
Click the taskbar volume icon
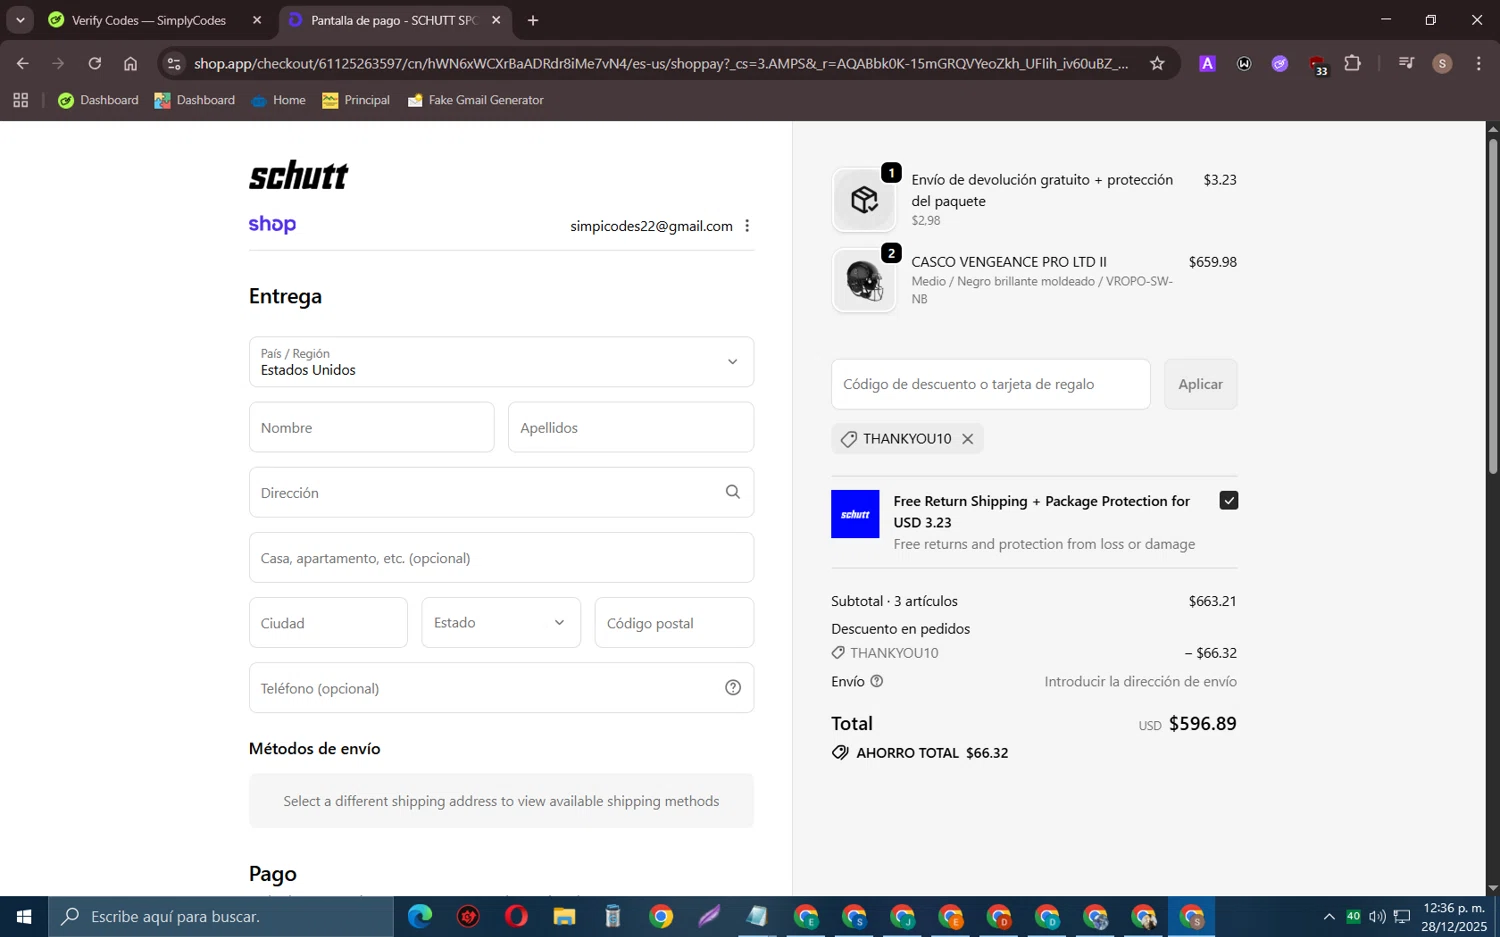coord(1377,916)
